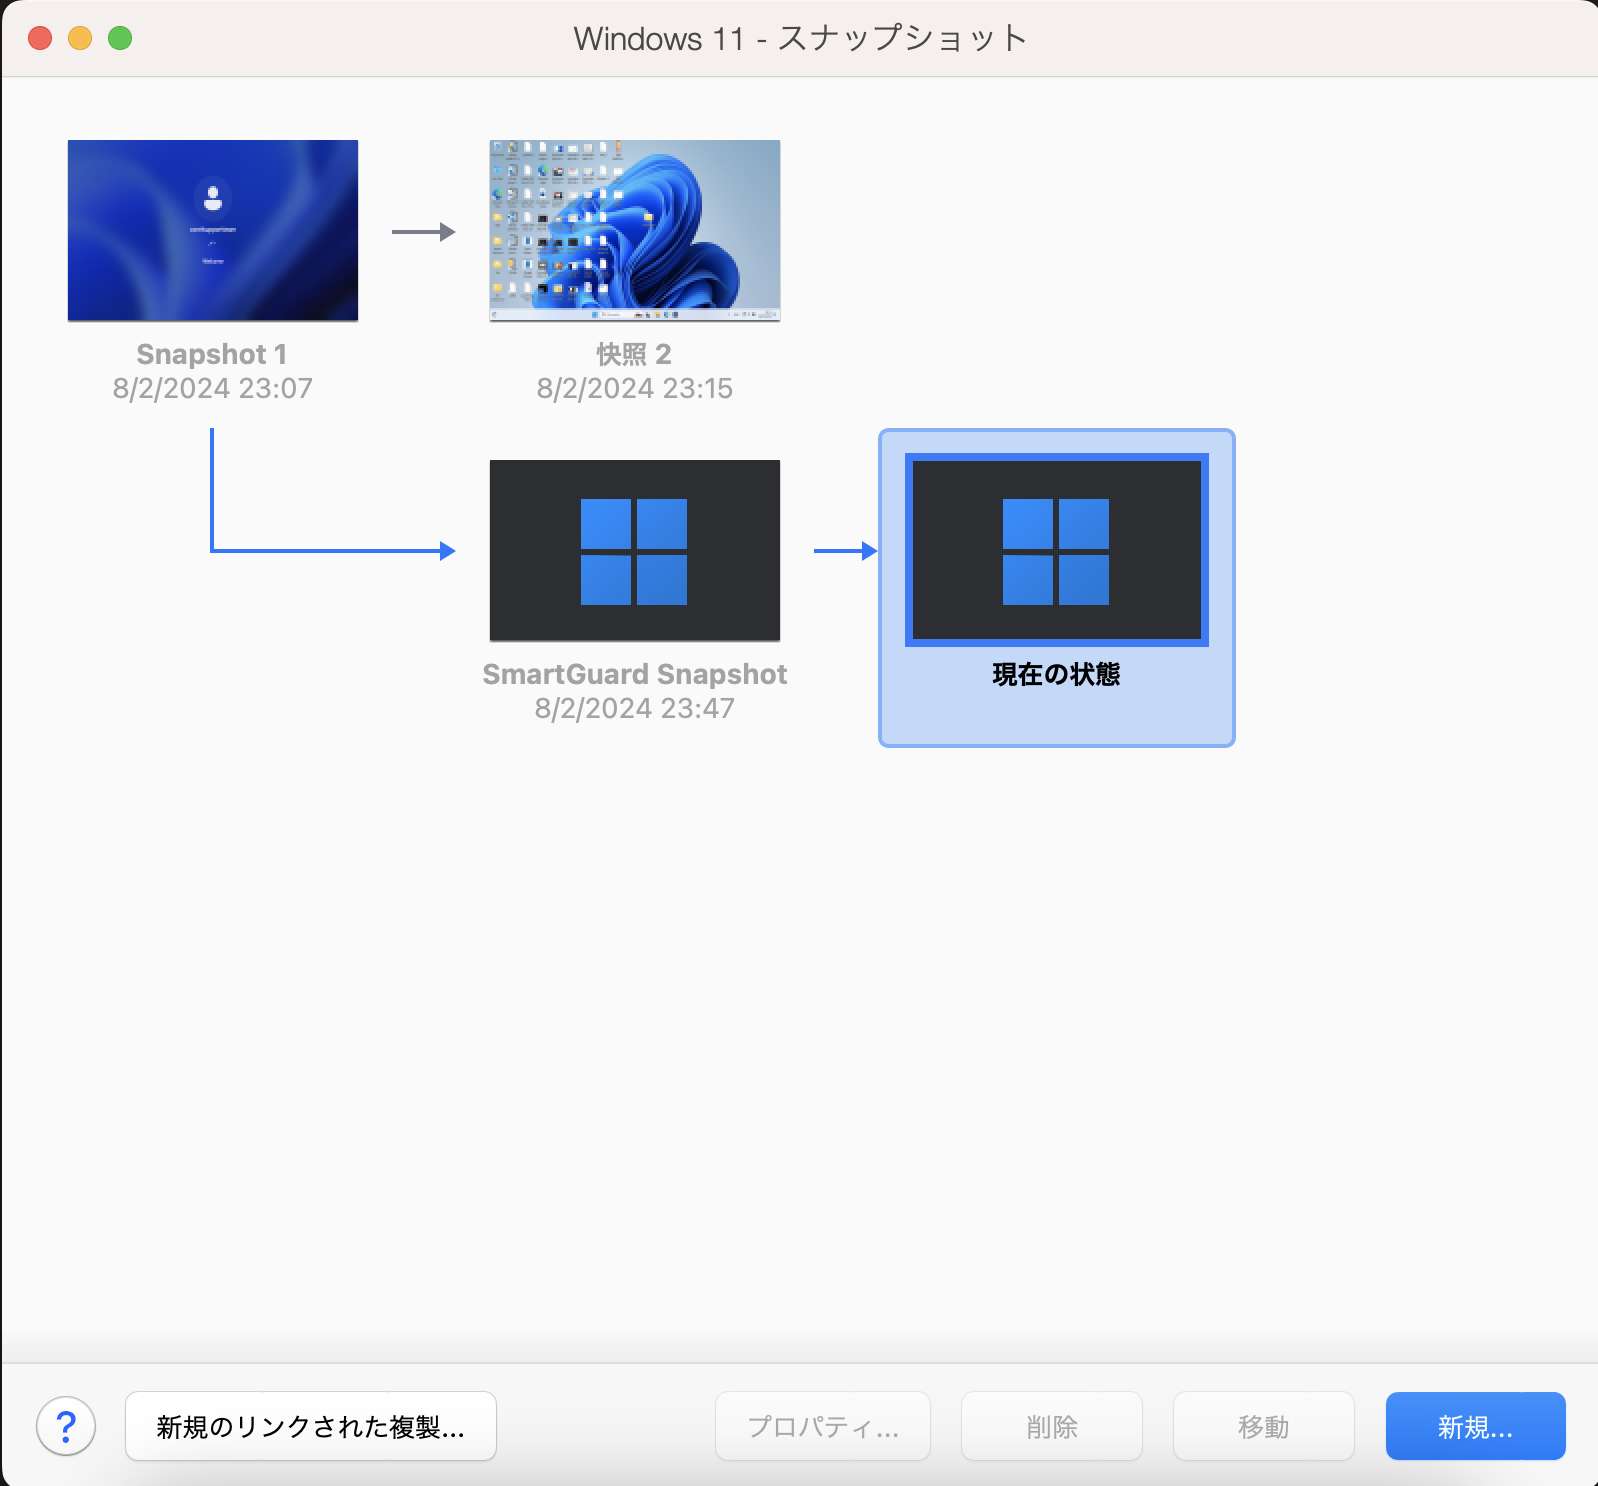Click the "快照 2" name label
Screen dimensions: 1598x1486
point(634,354)
